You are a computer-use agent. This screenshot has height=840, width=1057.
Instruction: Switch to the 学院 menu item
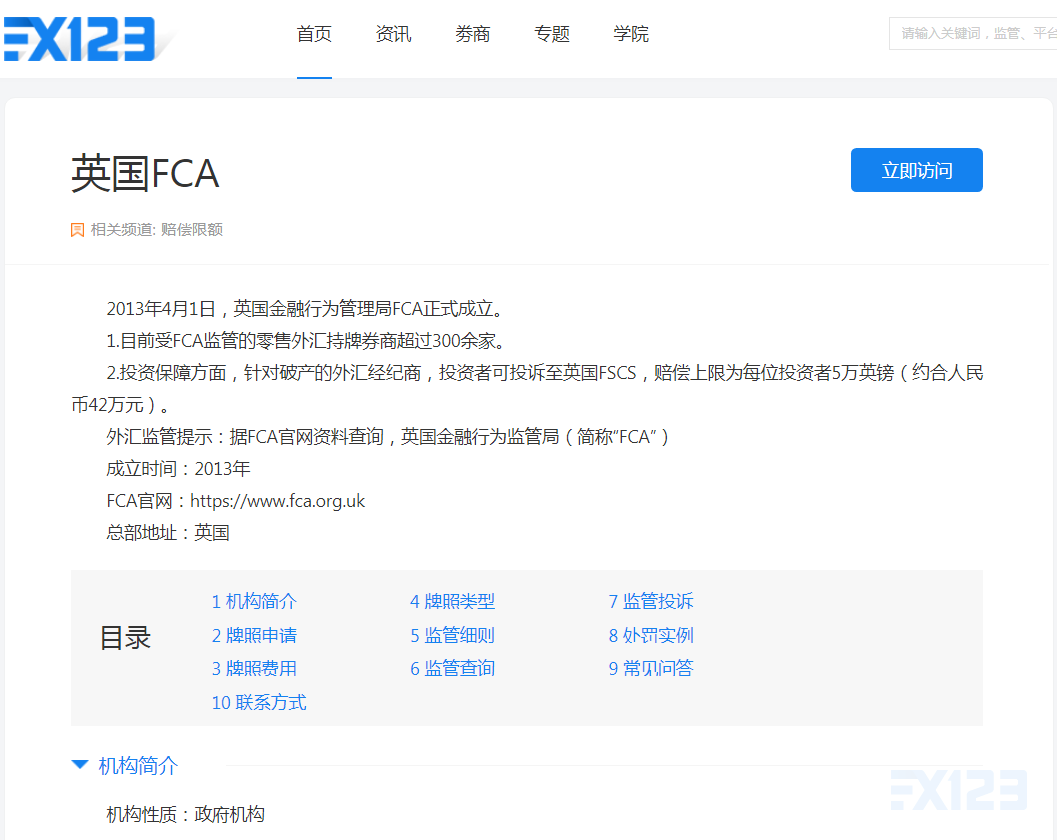coord(631,34)
